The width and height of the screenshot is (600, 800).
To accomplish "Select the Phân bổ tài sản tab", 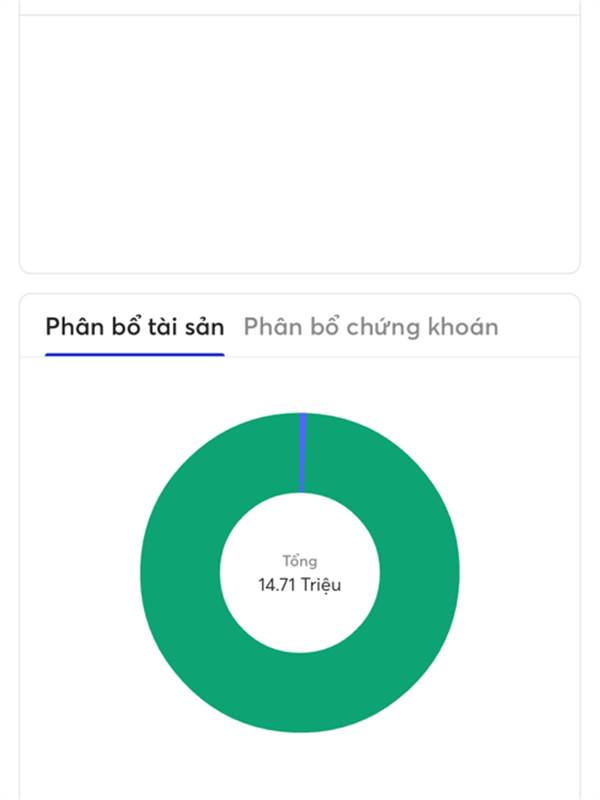I will point(135,327).
